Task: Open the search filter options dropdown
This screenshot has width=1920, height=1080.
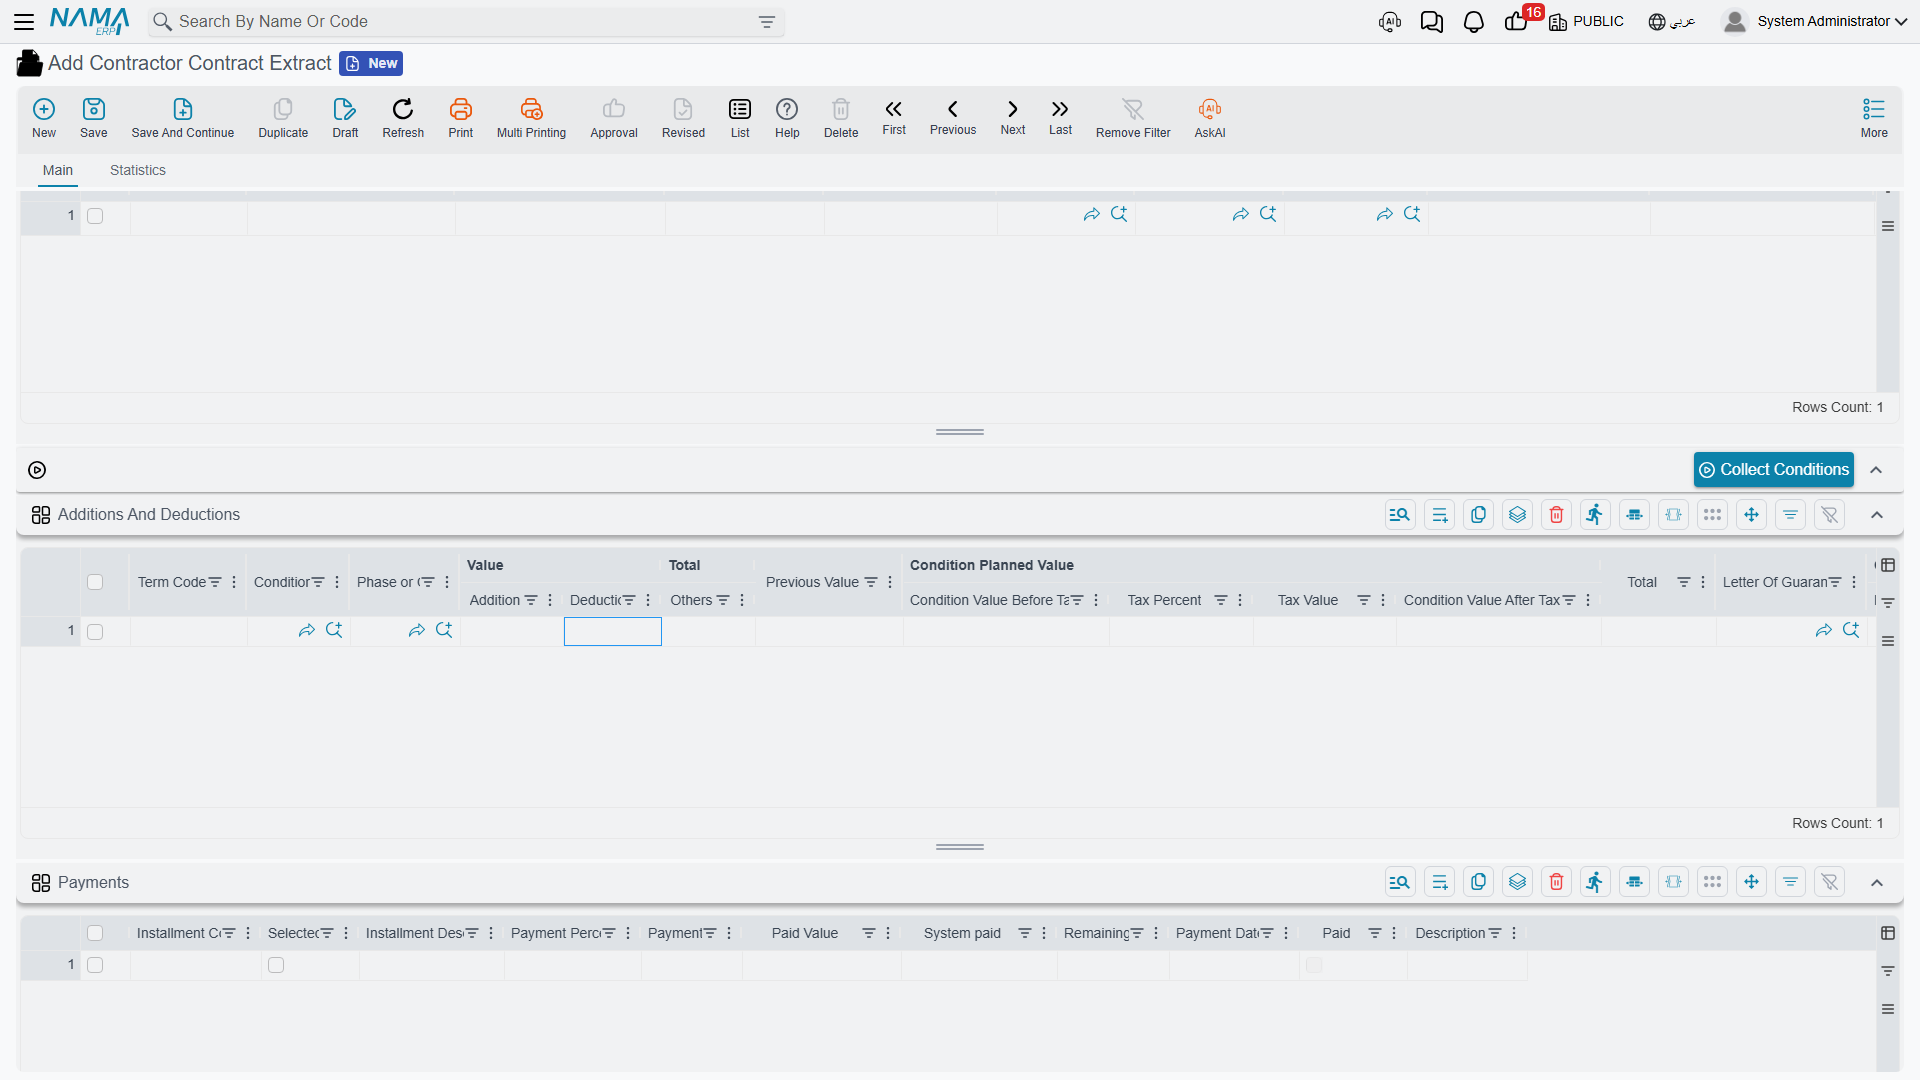Action: 767,22
